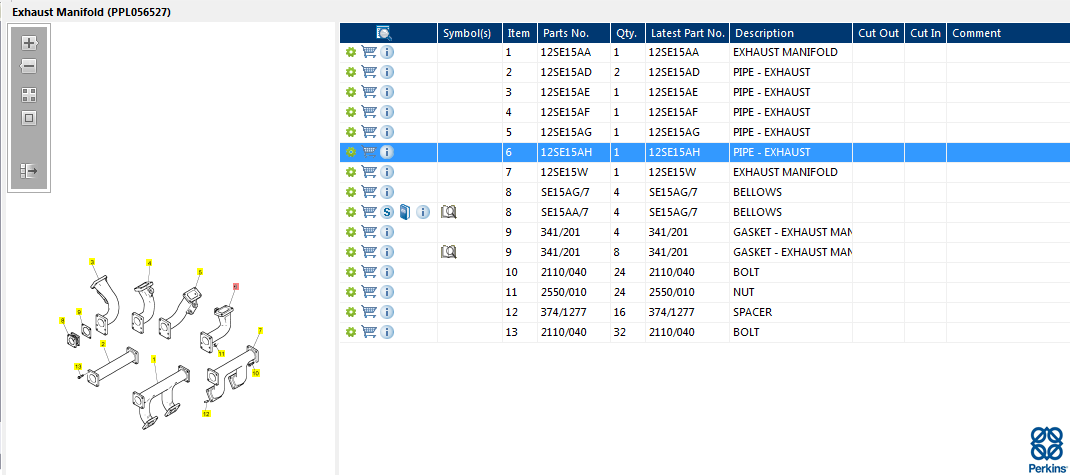Click the quantity 32 cell
1070x475 pixels.
pyautogui.click(x=628, y=332)
